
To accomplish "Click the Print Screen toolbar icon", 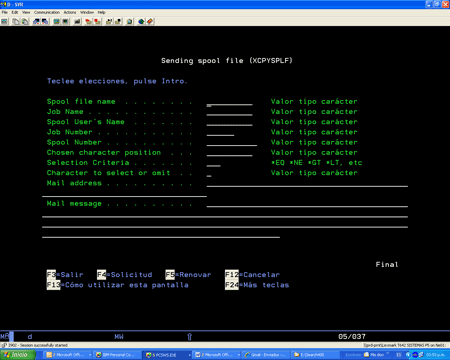I will (4, 22).
